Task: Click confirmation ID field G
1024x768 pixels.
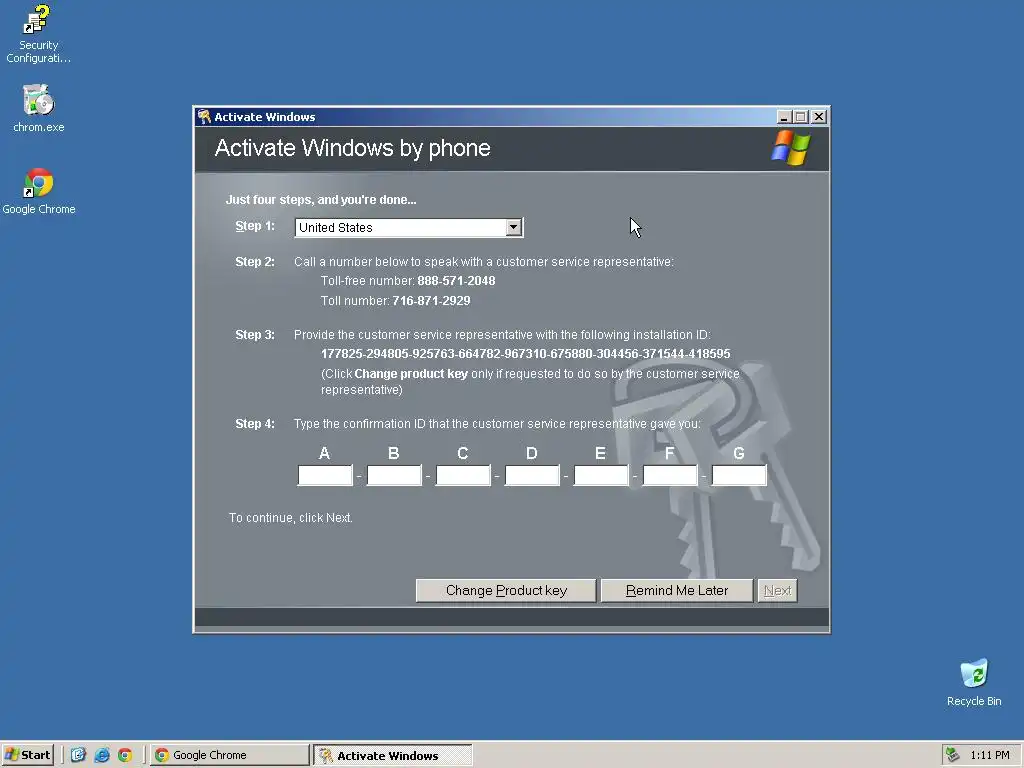Action: [x=739, y=475]
